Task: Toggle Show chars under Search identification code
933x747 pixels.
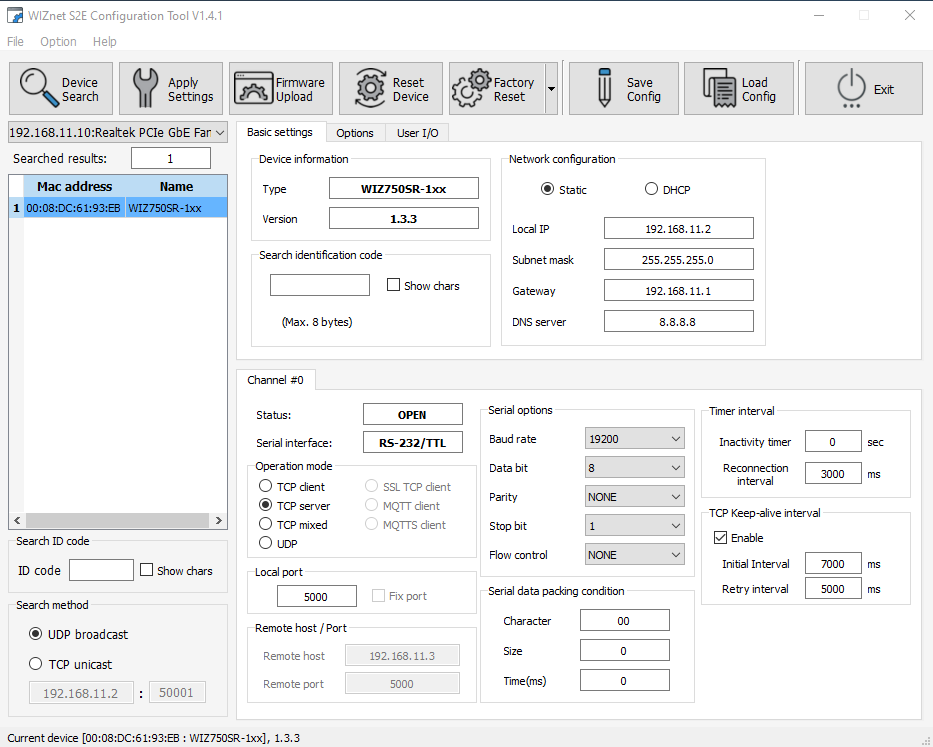Action: pyautogui.click(x=393, y=285)
